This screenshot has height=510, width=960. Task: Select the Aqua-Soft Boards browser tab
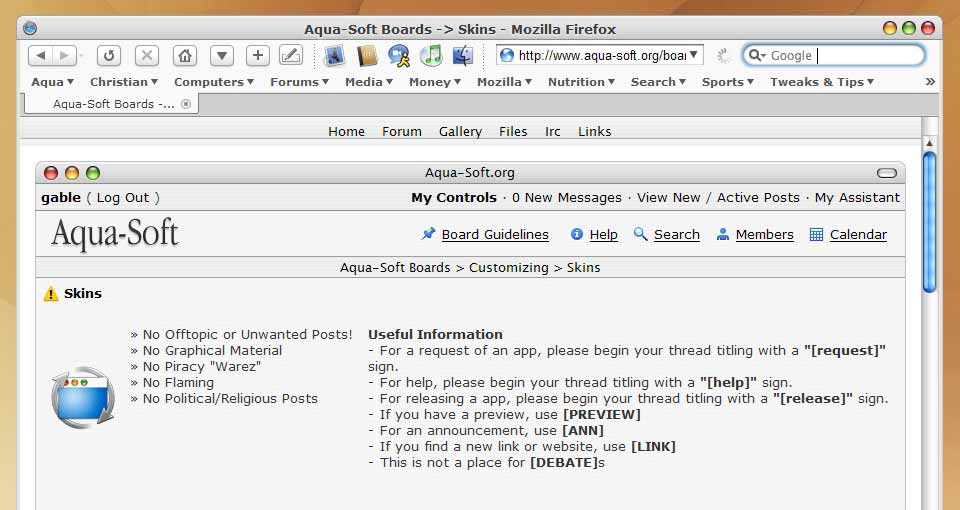[x=111, y=104]
